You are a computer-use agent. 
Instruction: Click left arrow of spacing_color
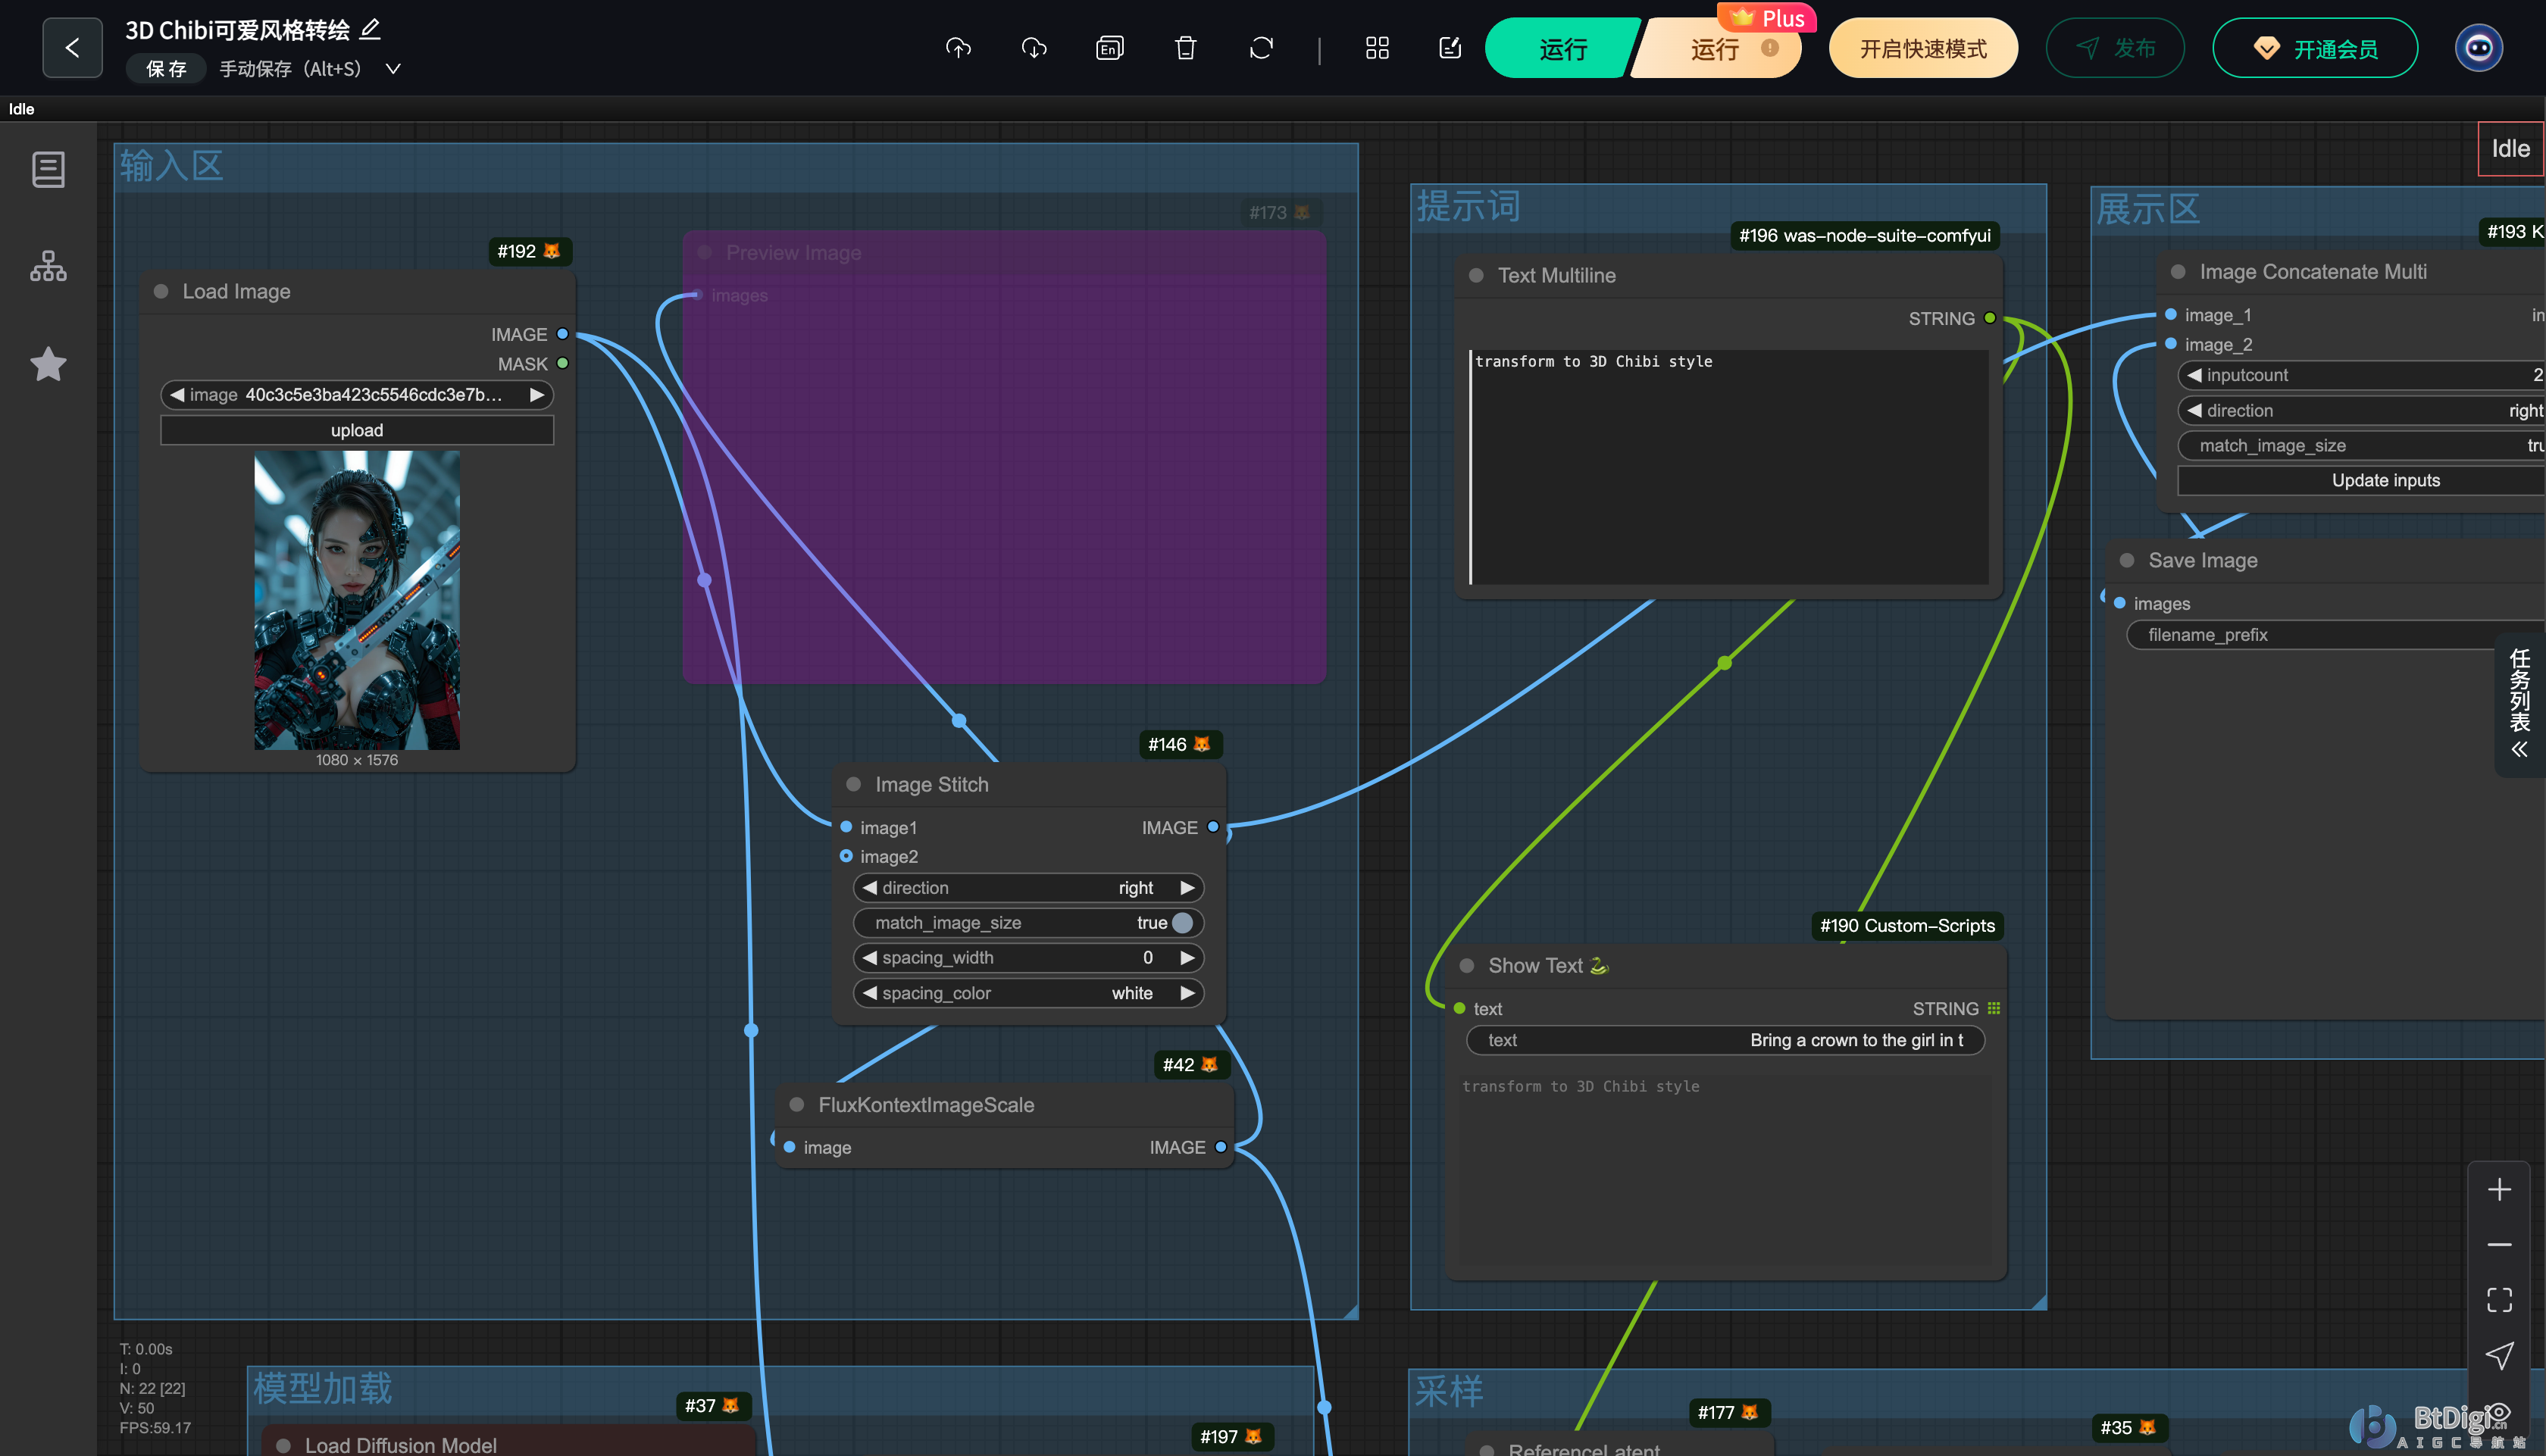pyautogui.click(x=870, y=992)
